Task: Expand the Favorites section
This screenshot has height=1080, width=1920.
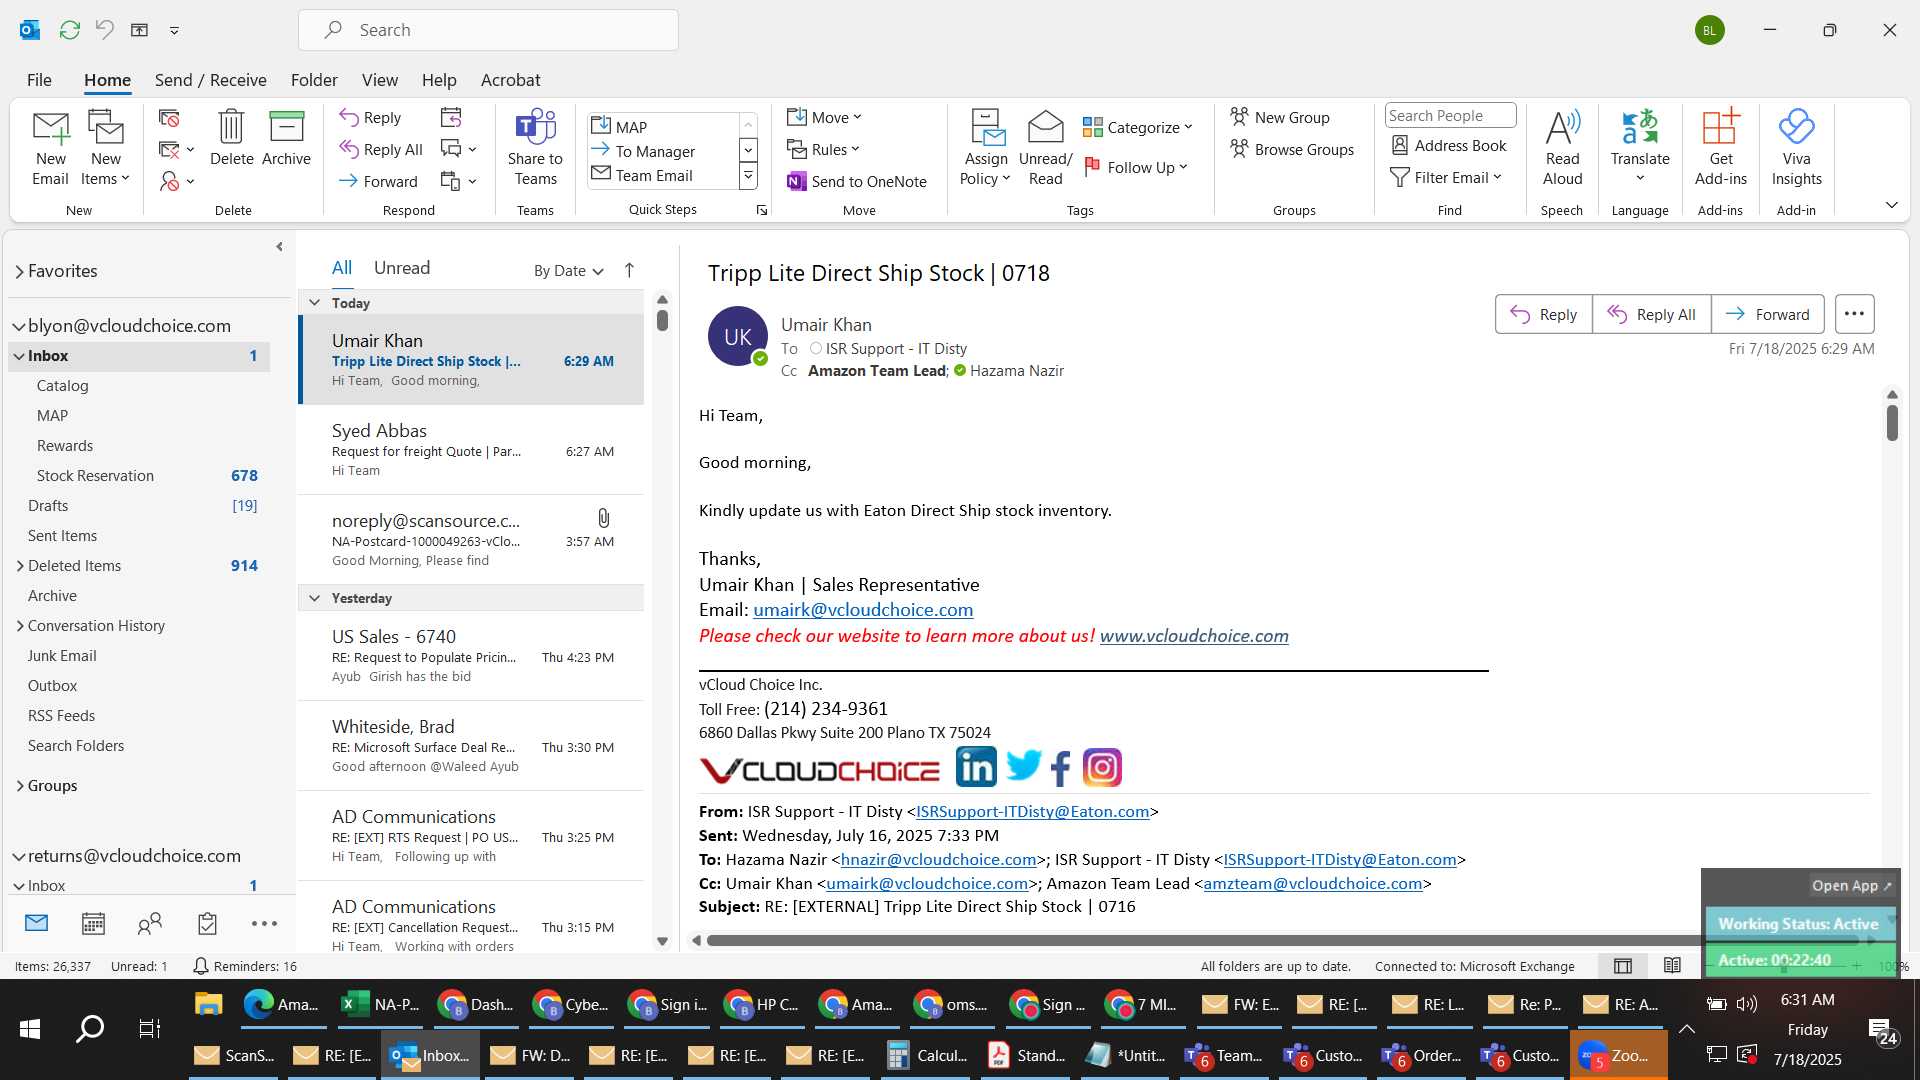Action: 20,271
